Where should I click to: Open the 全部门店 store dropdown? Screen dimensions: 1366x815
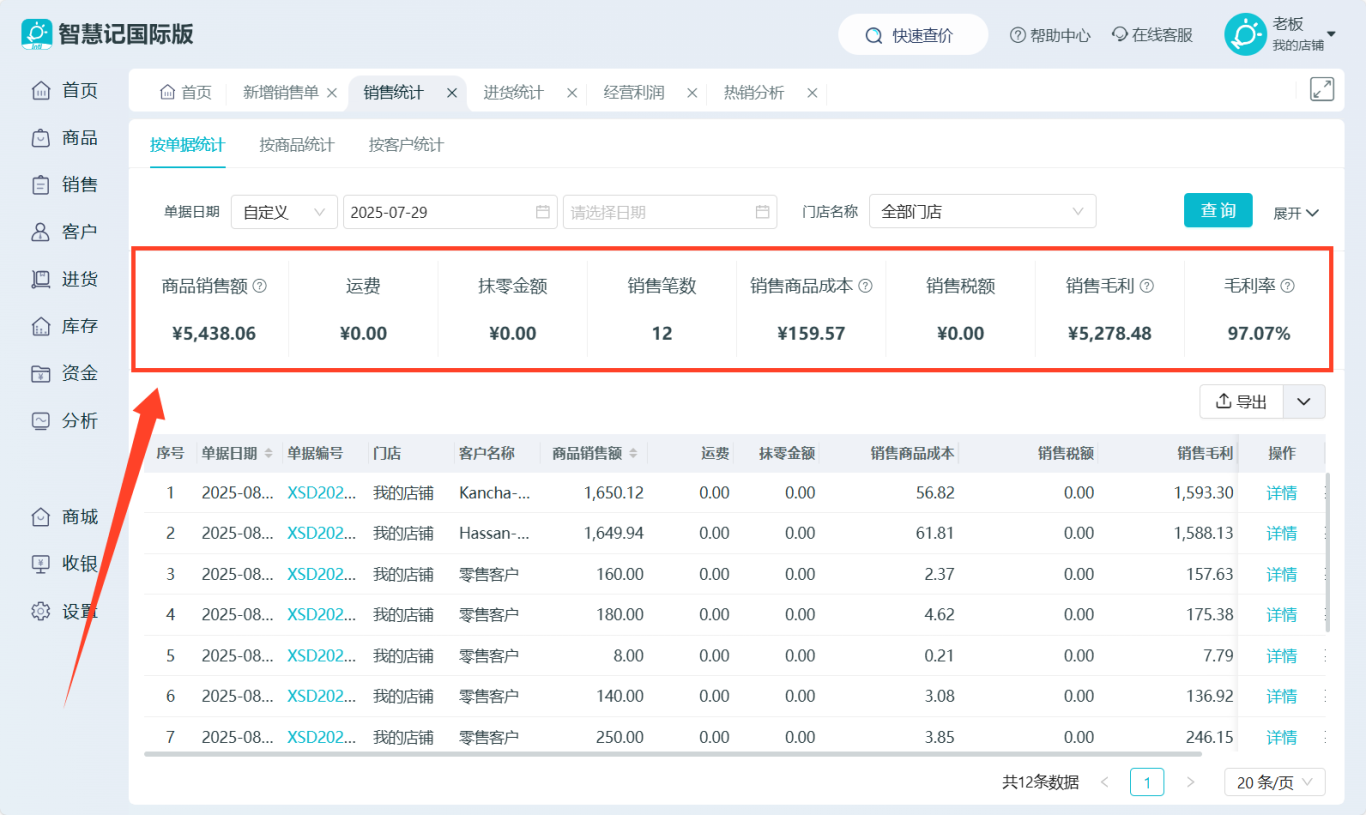982,212
